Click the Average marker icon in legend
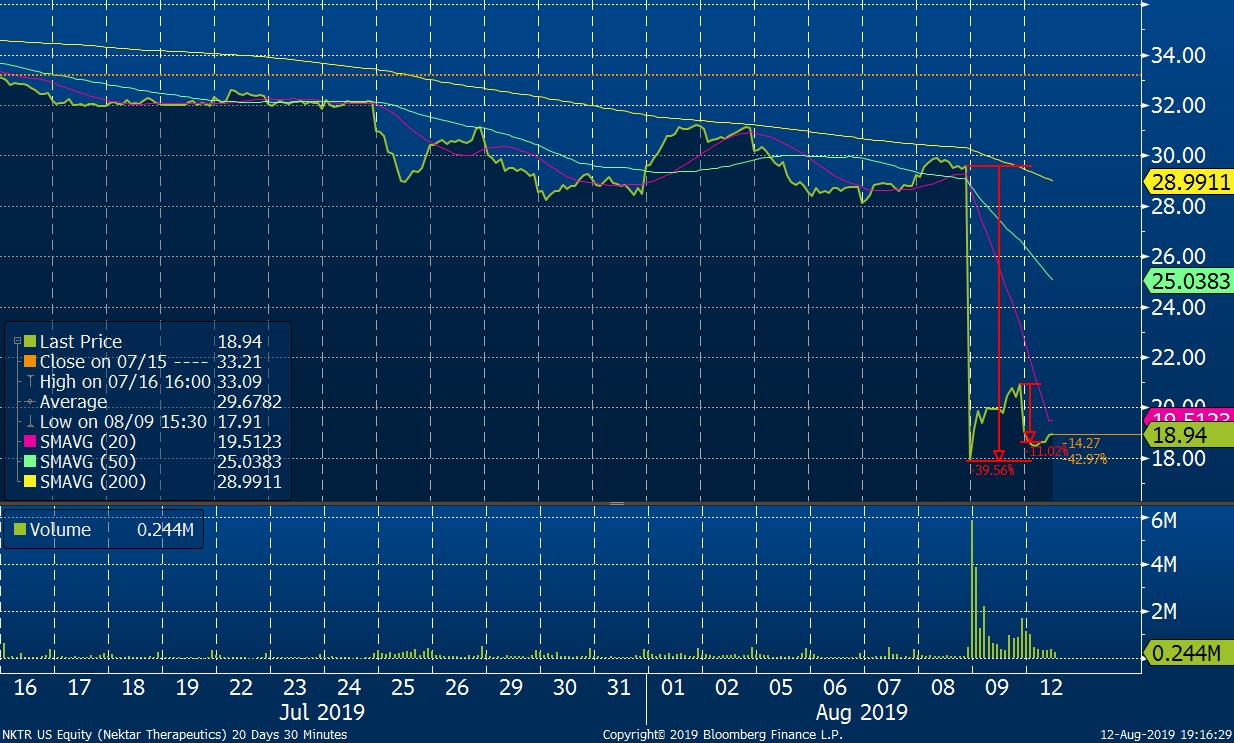 coord(29,402)
